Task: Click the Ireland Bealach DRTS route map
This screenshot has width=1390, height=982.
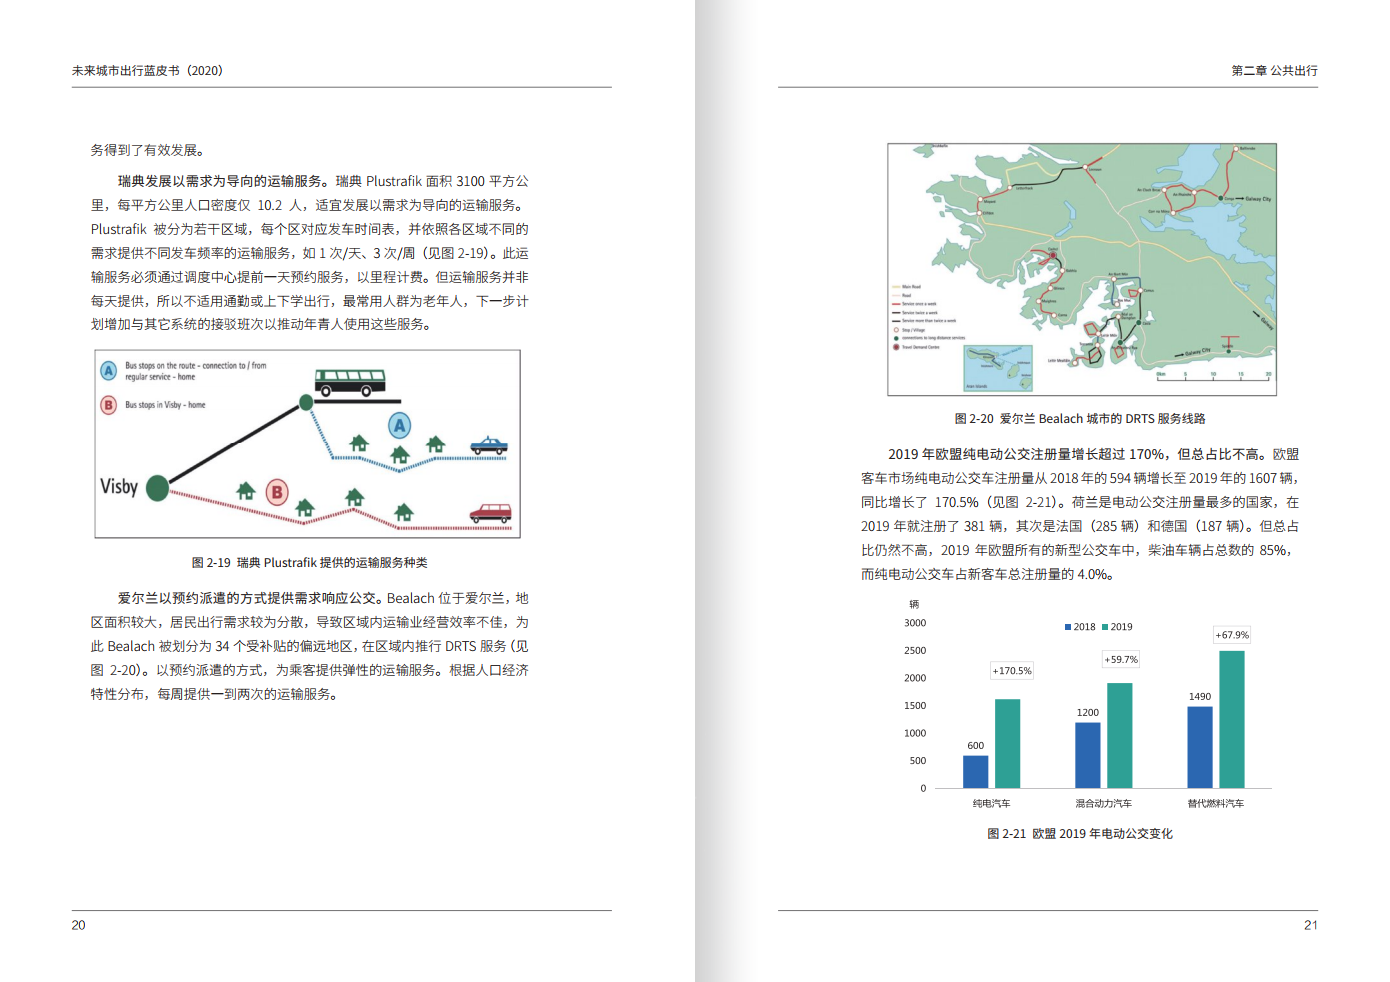Action: pyautogui.click(x=1081, y=269)
